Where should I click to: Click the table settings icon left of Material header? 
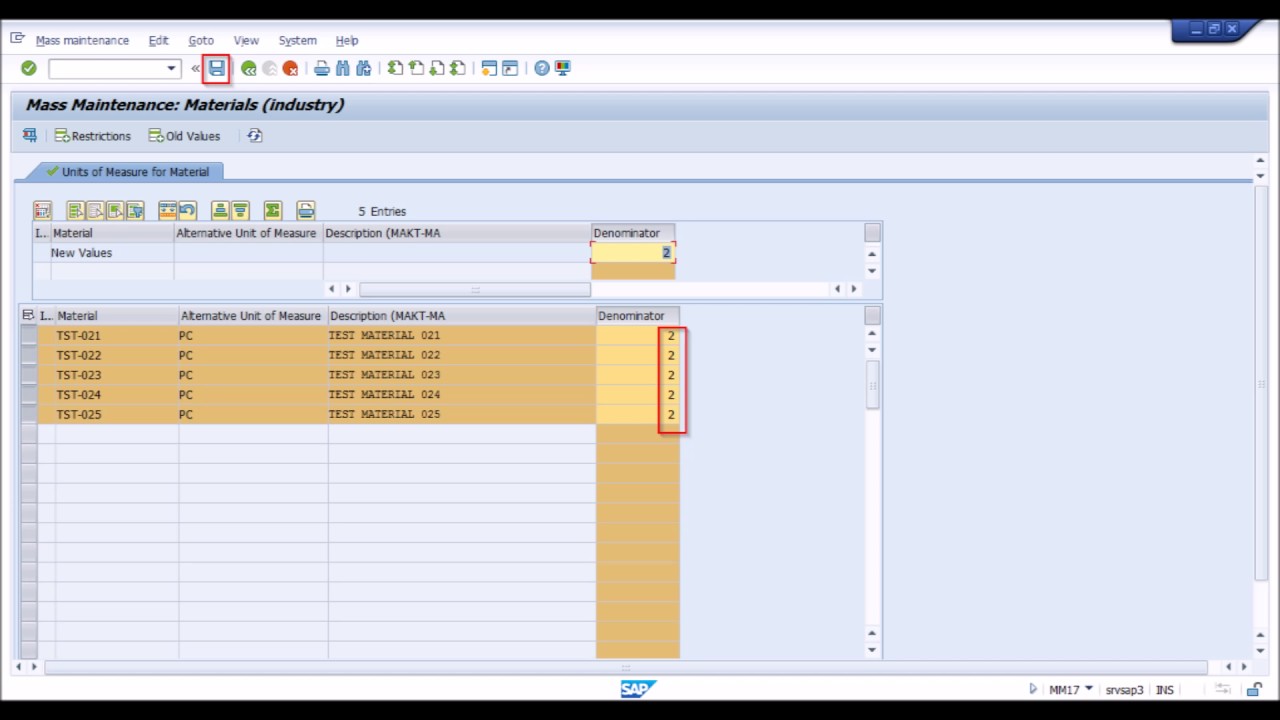(28, 315)
